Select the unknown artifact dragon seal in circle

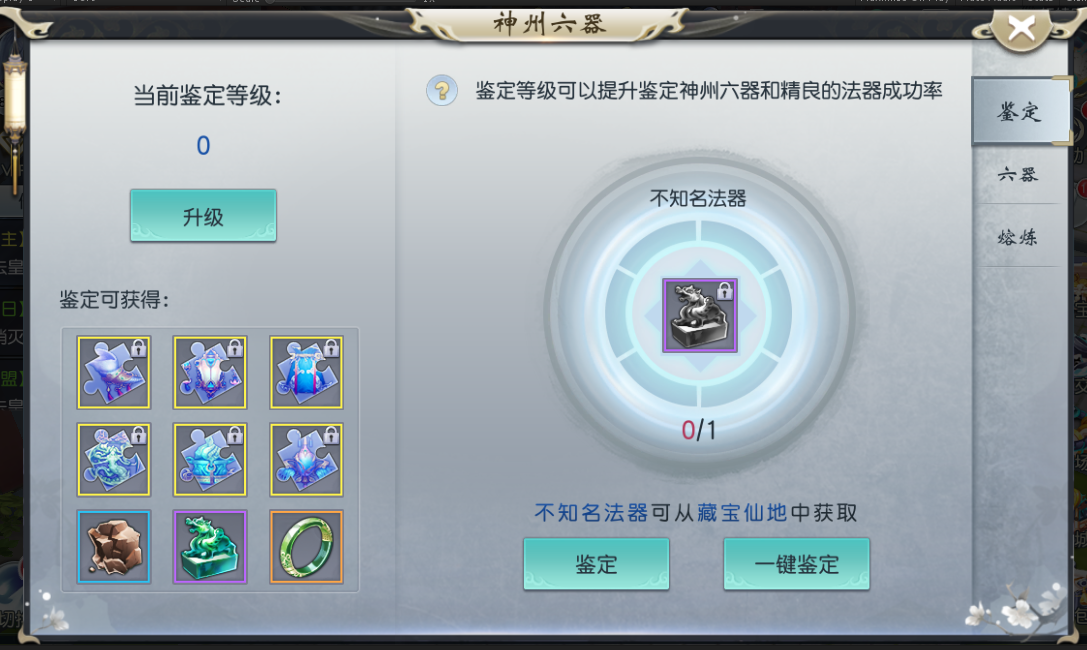699,315
